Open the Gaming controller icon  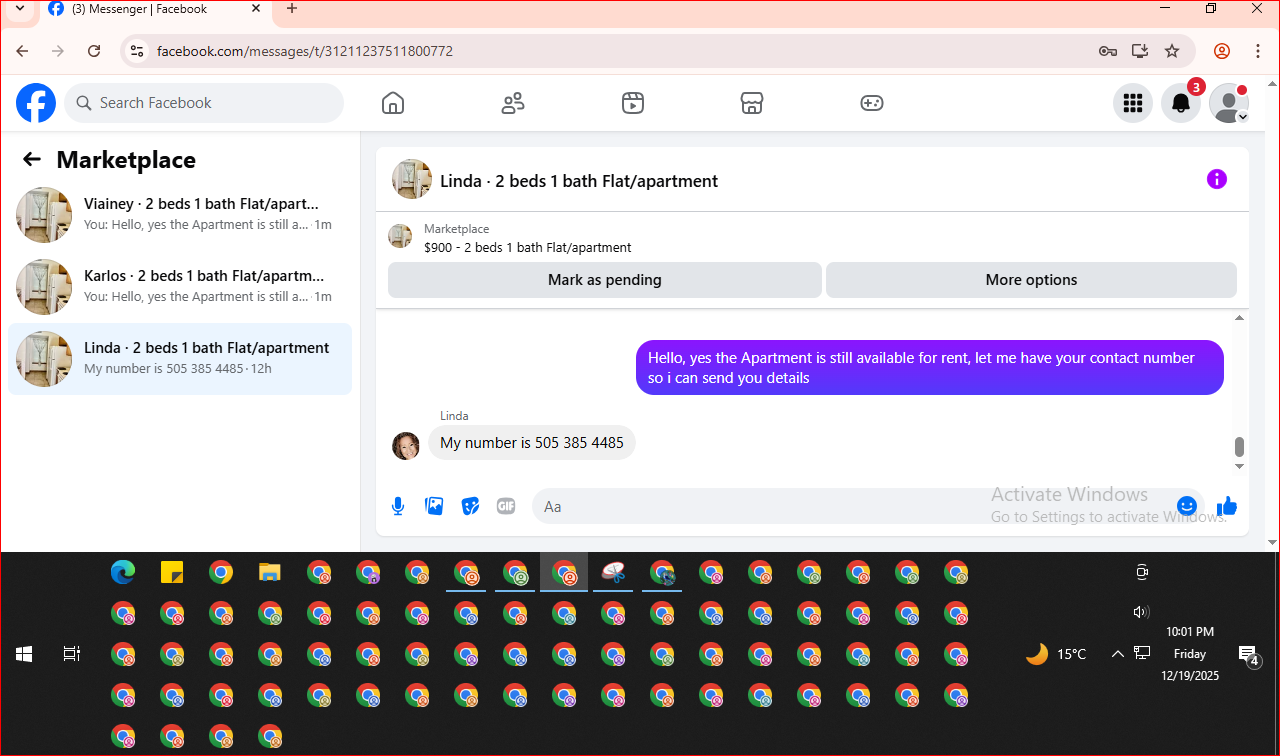(872, 103)
